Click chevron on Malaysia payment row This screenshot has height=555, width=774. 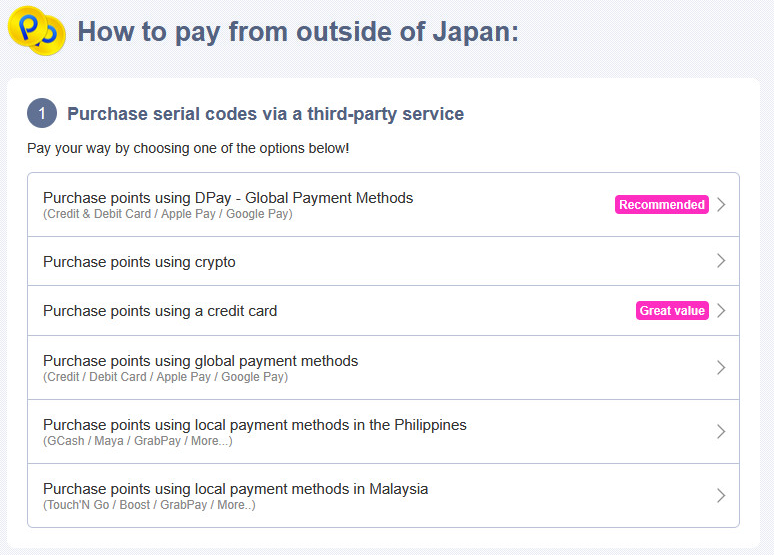coord(721,495)
